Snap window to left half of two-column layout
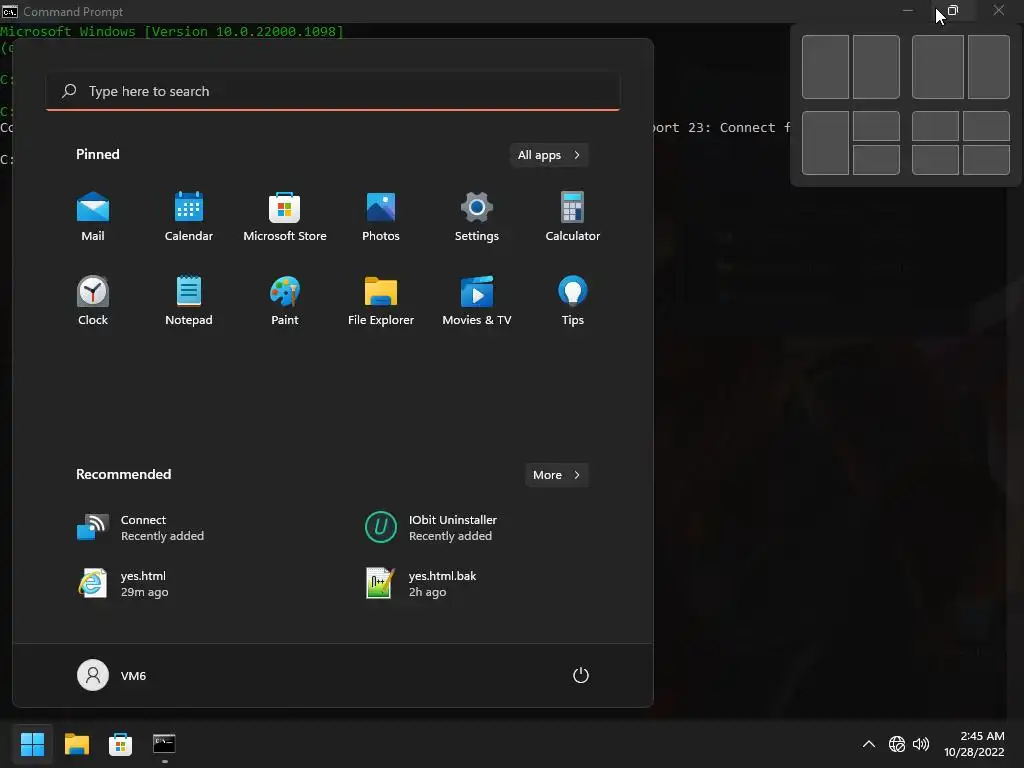Viewport: 1024px width, 768px height. pyautogui.click(x=825, y=67)
